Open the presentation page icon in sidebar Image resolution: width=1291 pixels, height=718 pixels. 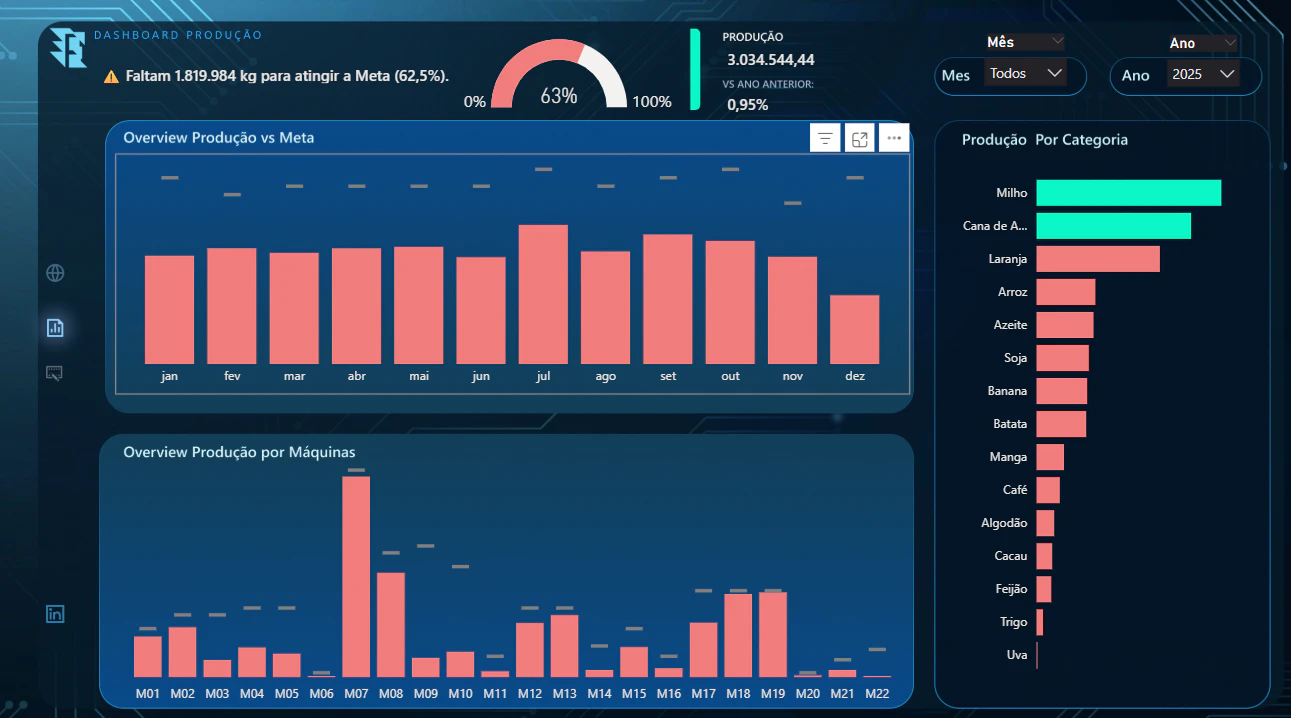point(55,373)
